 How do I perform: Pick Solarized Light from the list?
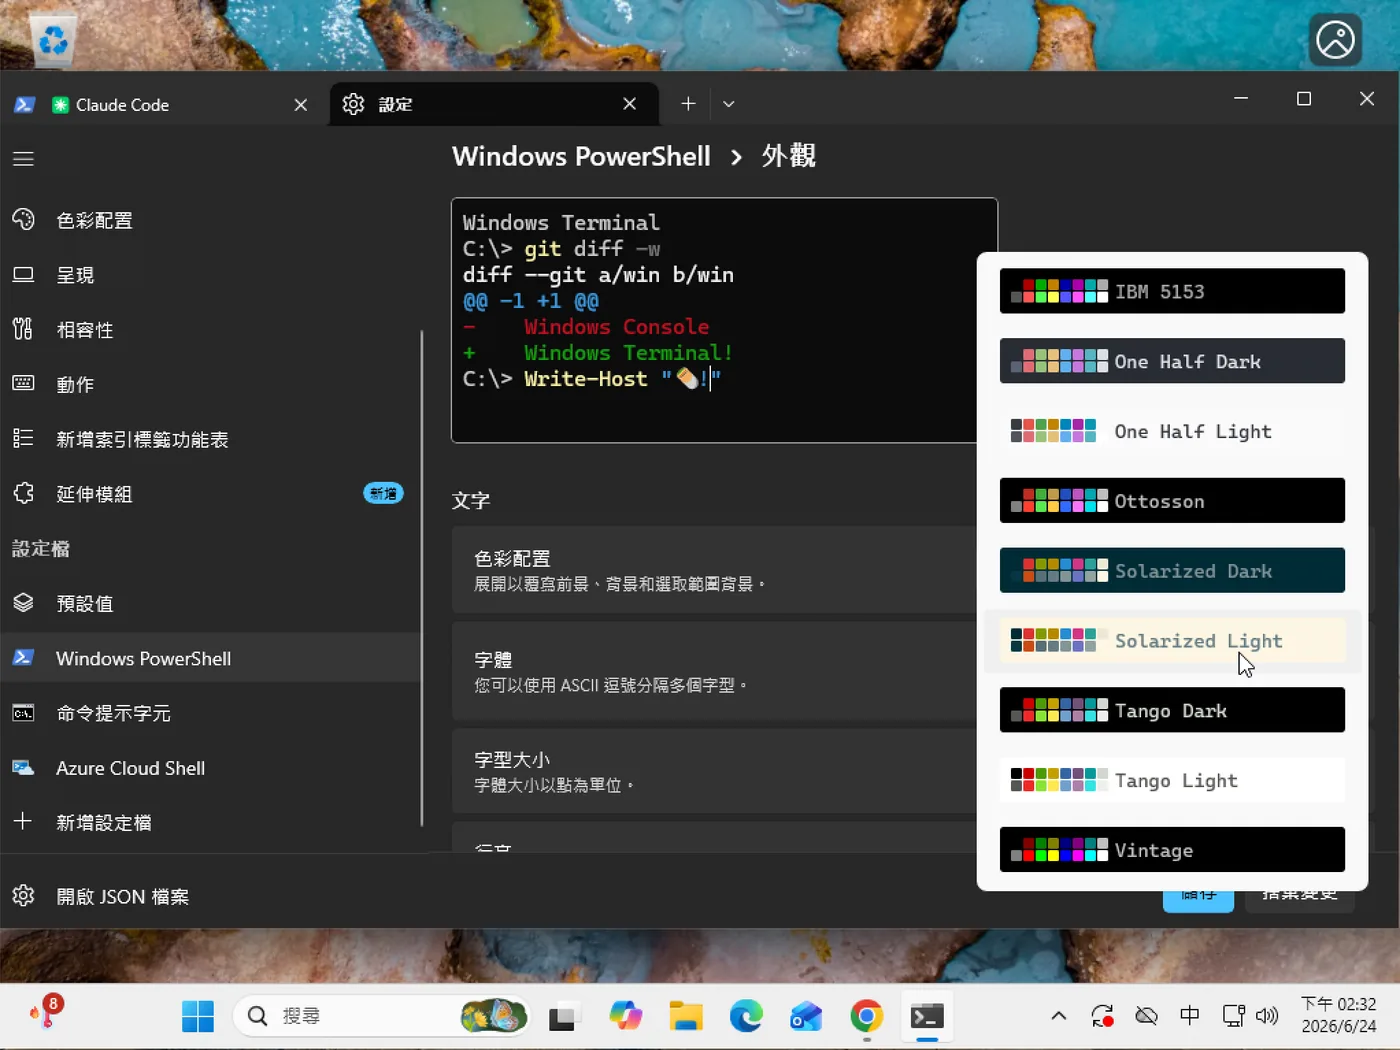1172,641
